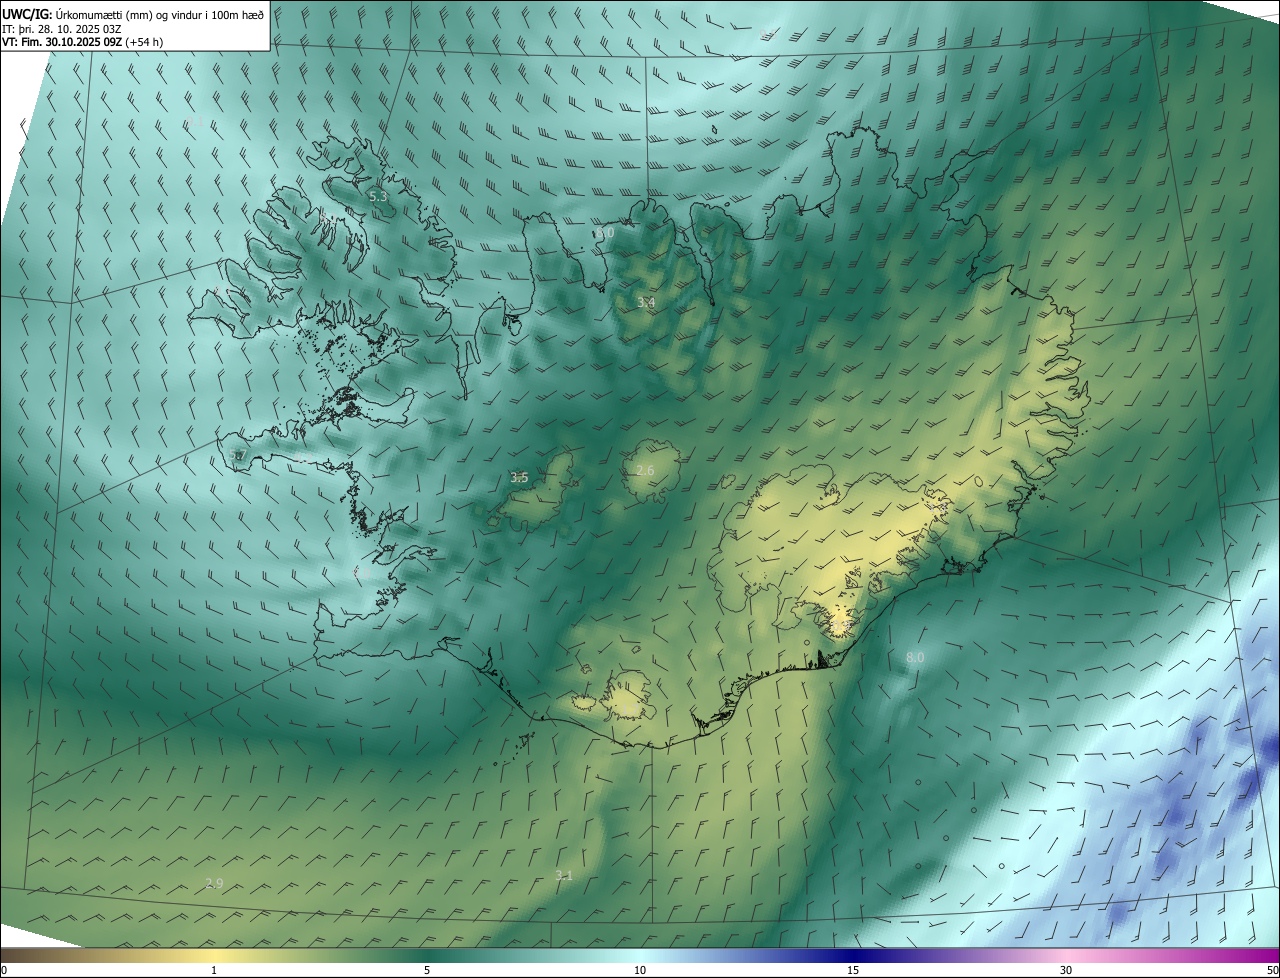Click the 8.0 value label off the southeast coast

[x=915, y=658]
